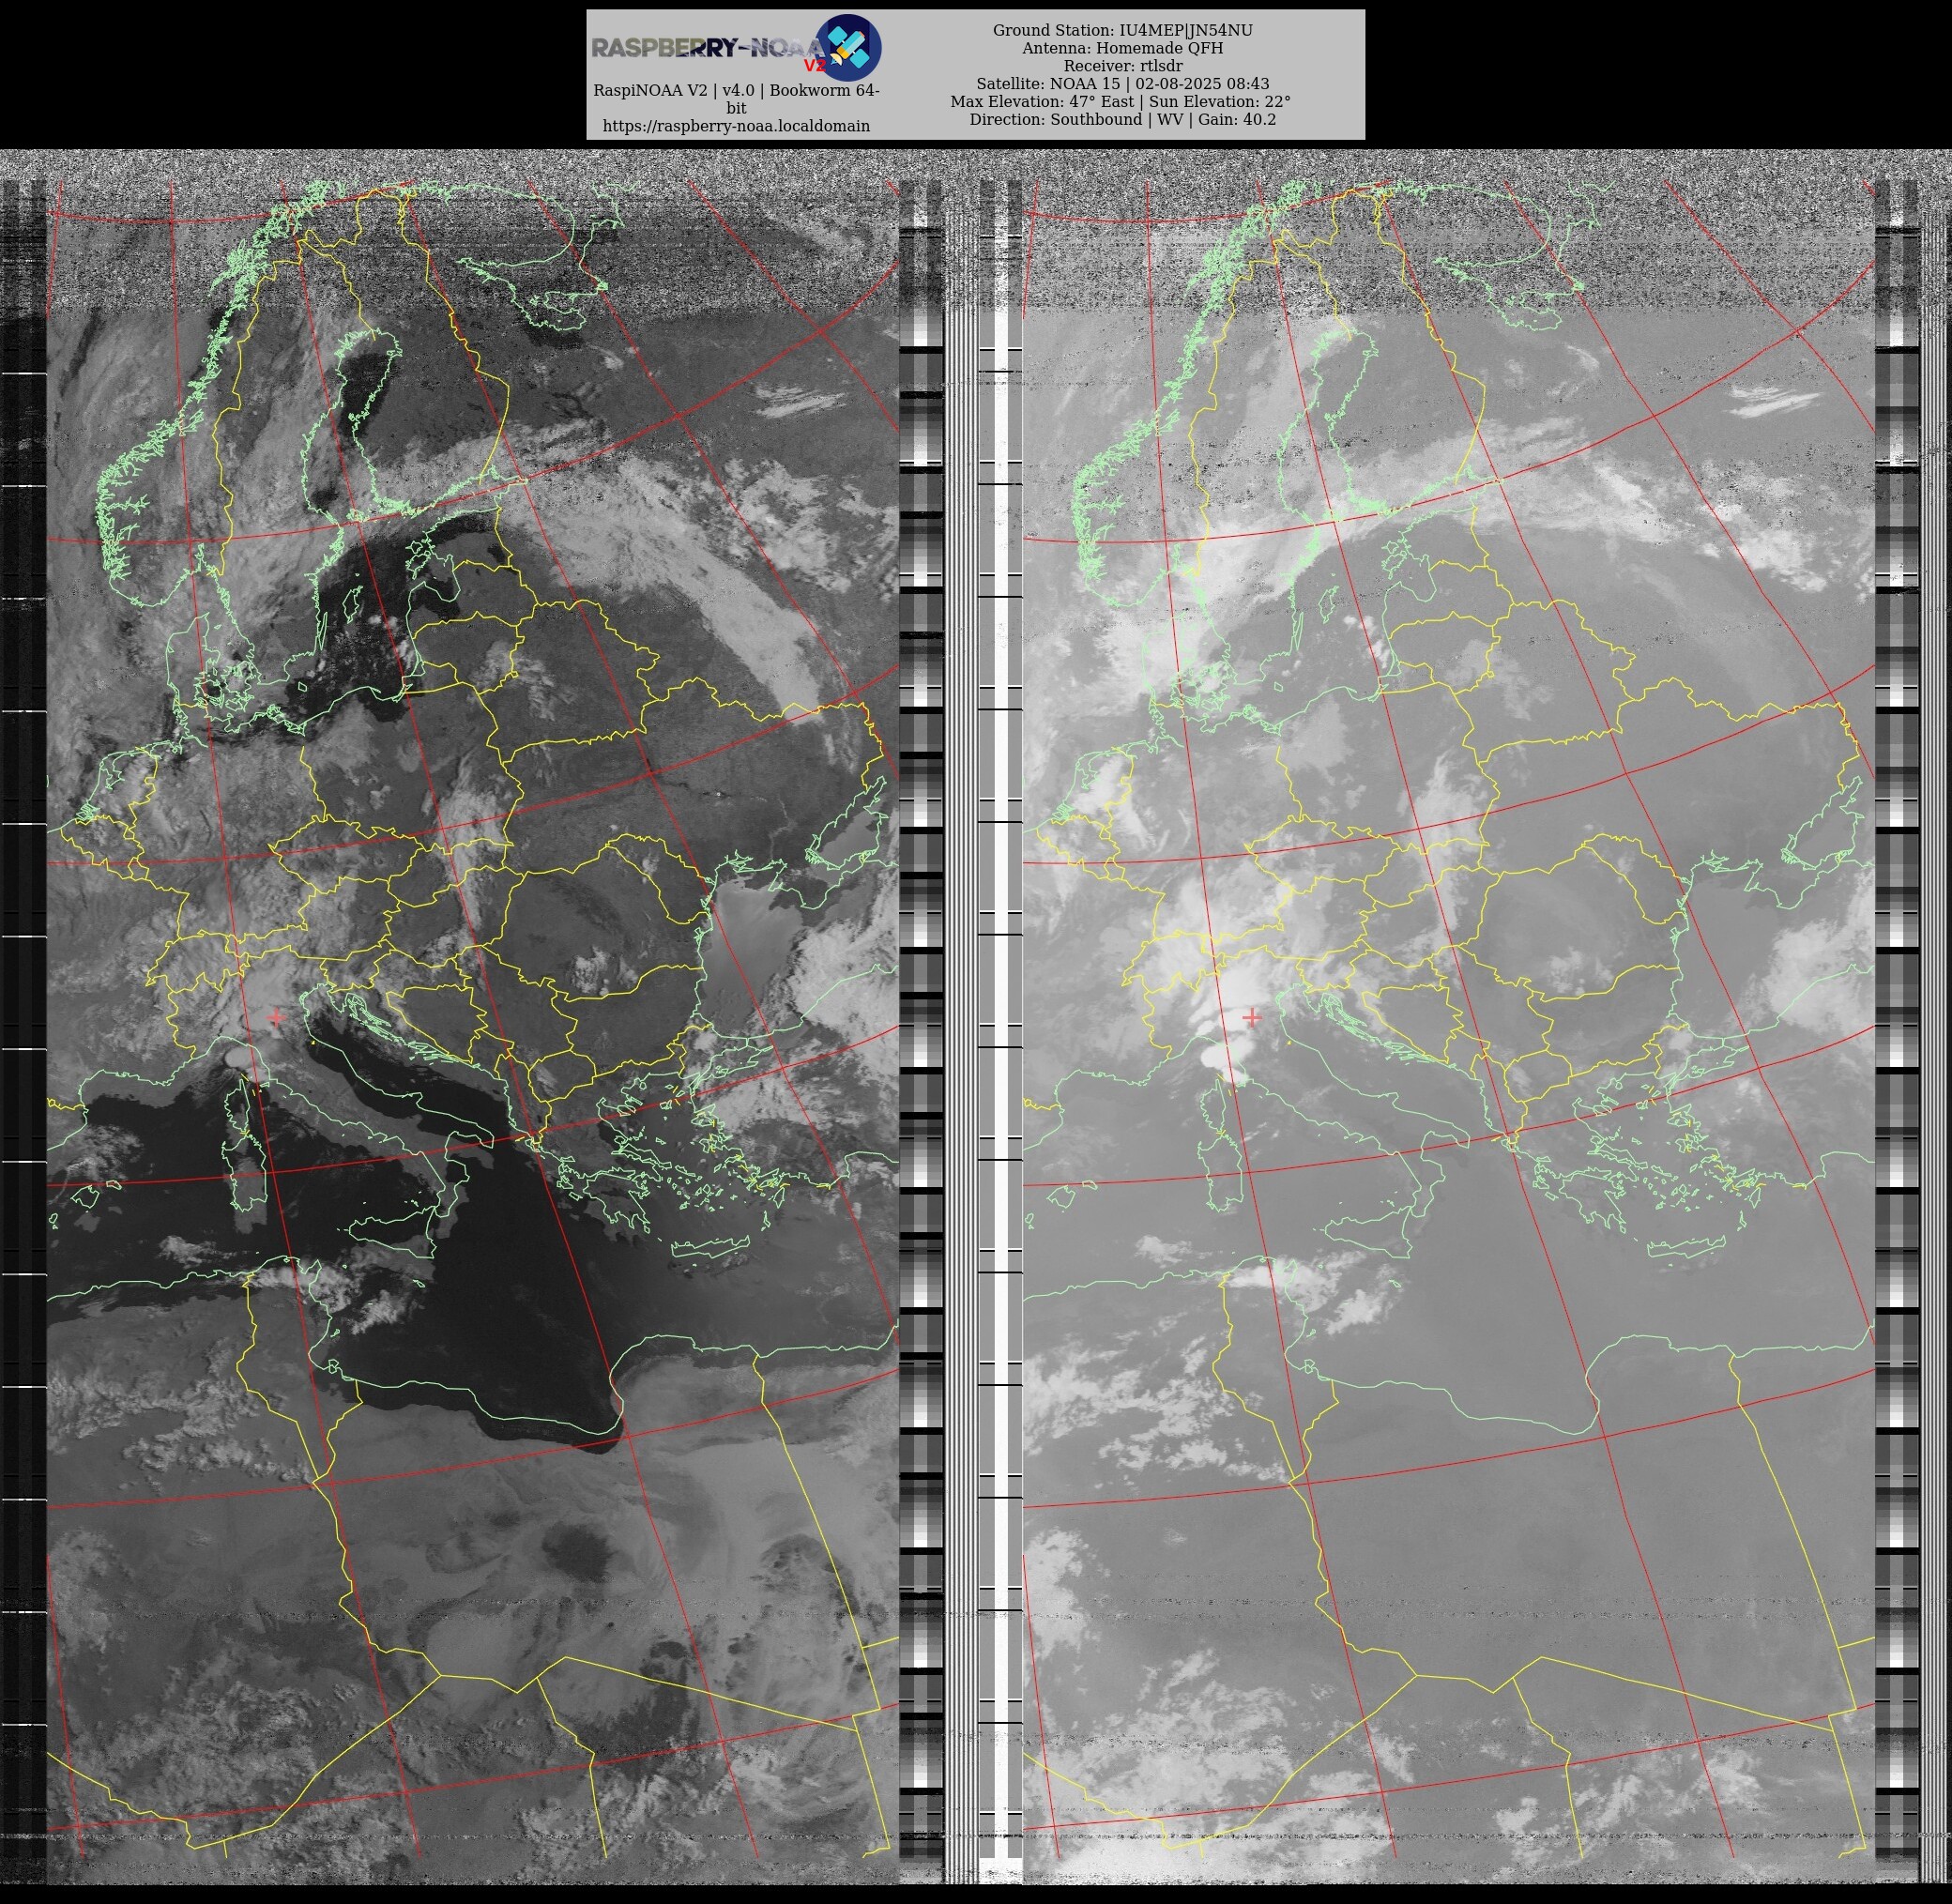Click 'Max Elevation: 47° East | Sun Elevation: 22°'

tap(1120, 102)
